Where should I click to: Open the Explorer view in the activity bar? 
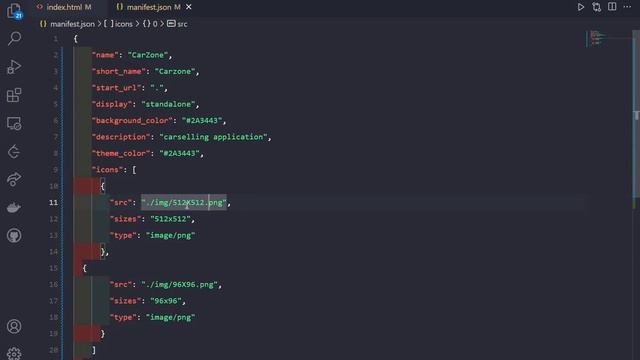pyautogui.click(x=14, y=11)
